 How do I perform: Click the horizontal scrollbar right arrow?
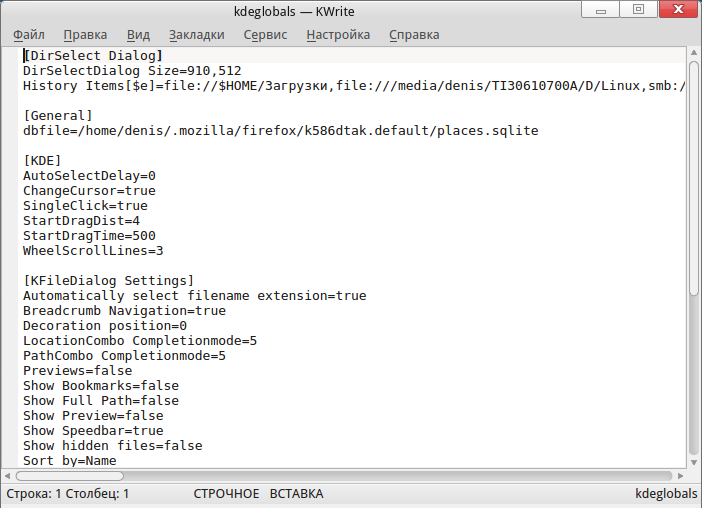click(x=681, y=476)
